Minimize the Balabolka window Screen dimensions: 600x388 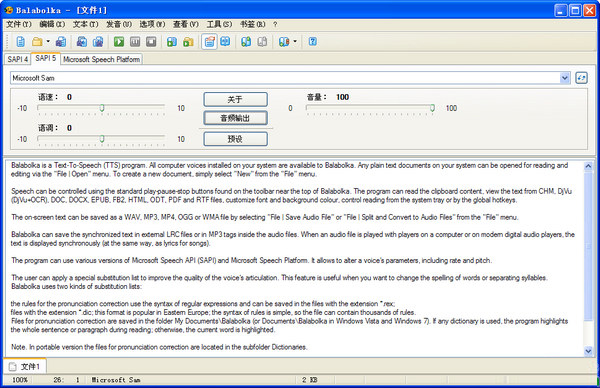pyautogui.click(x=561, y=10)
